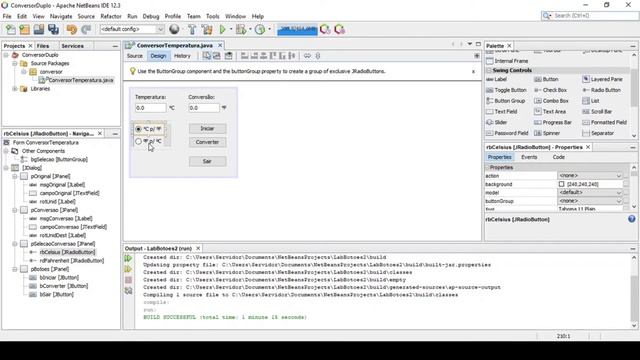Click the Search (Ctrl+I) field
This screenshot has height=360, width=640.
point(590,16)
